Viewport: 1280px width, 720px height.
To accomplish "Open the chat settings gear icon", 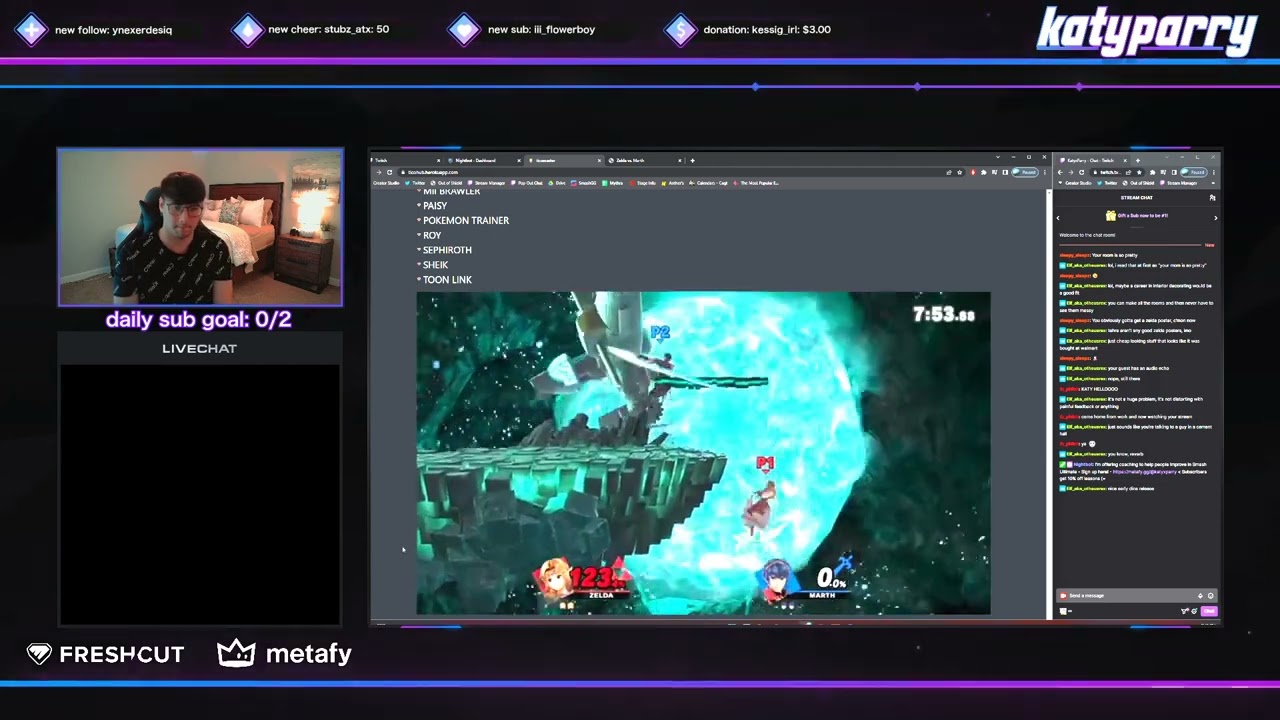I will pyautogui.click(x=1194, y=611).
